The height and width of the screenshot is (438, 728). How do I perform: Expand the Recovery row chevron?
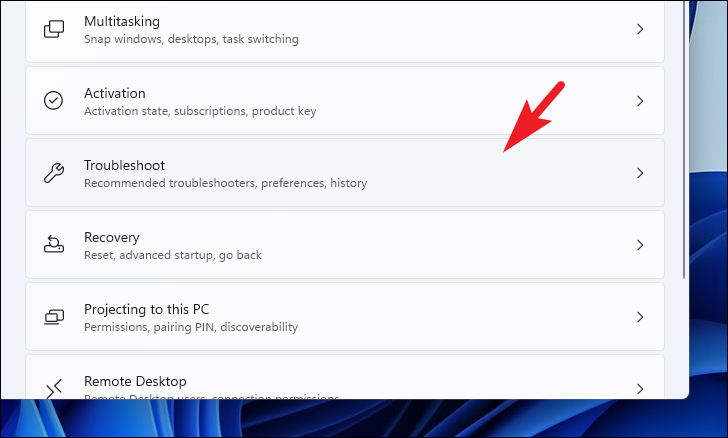(x=640, y=245)
